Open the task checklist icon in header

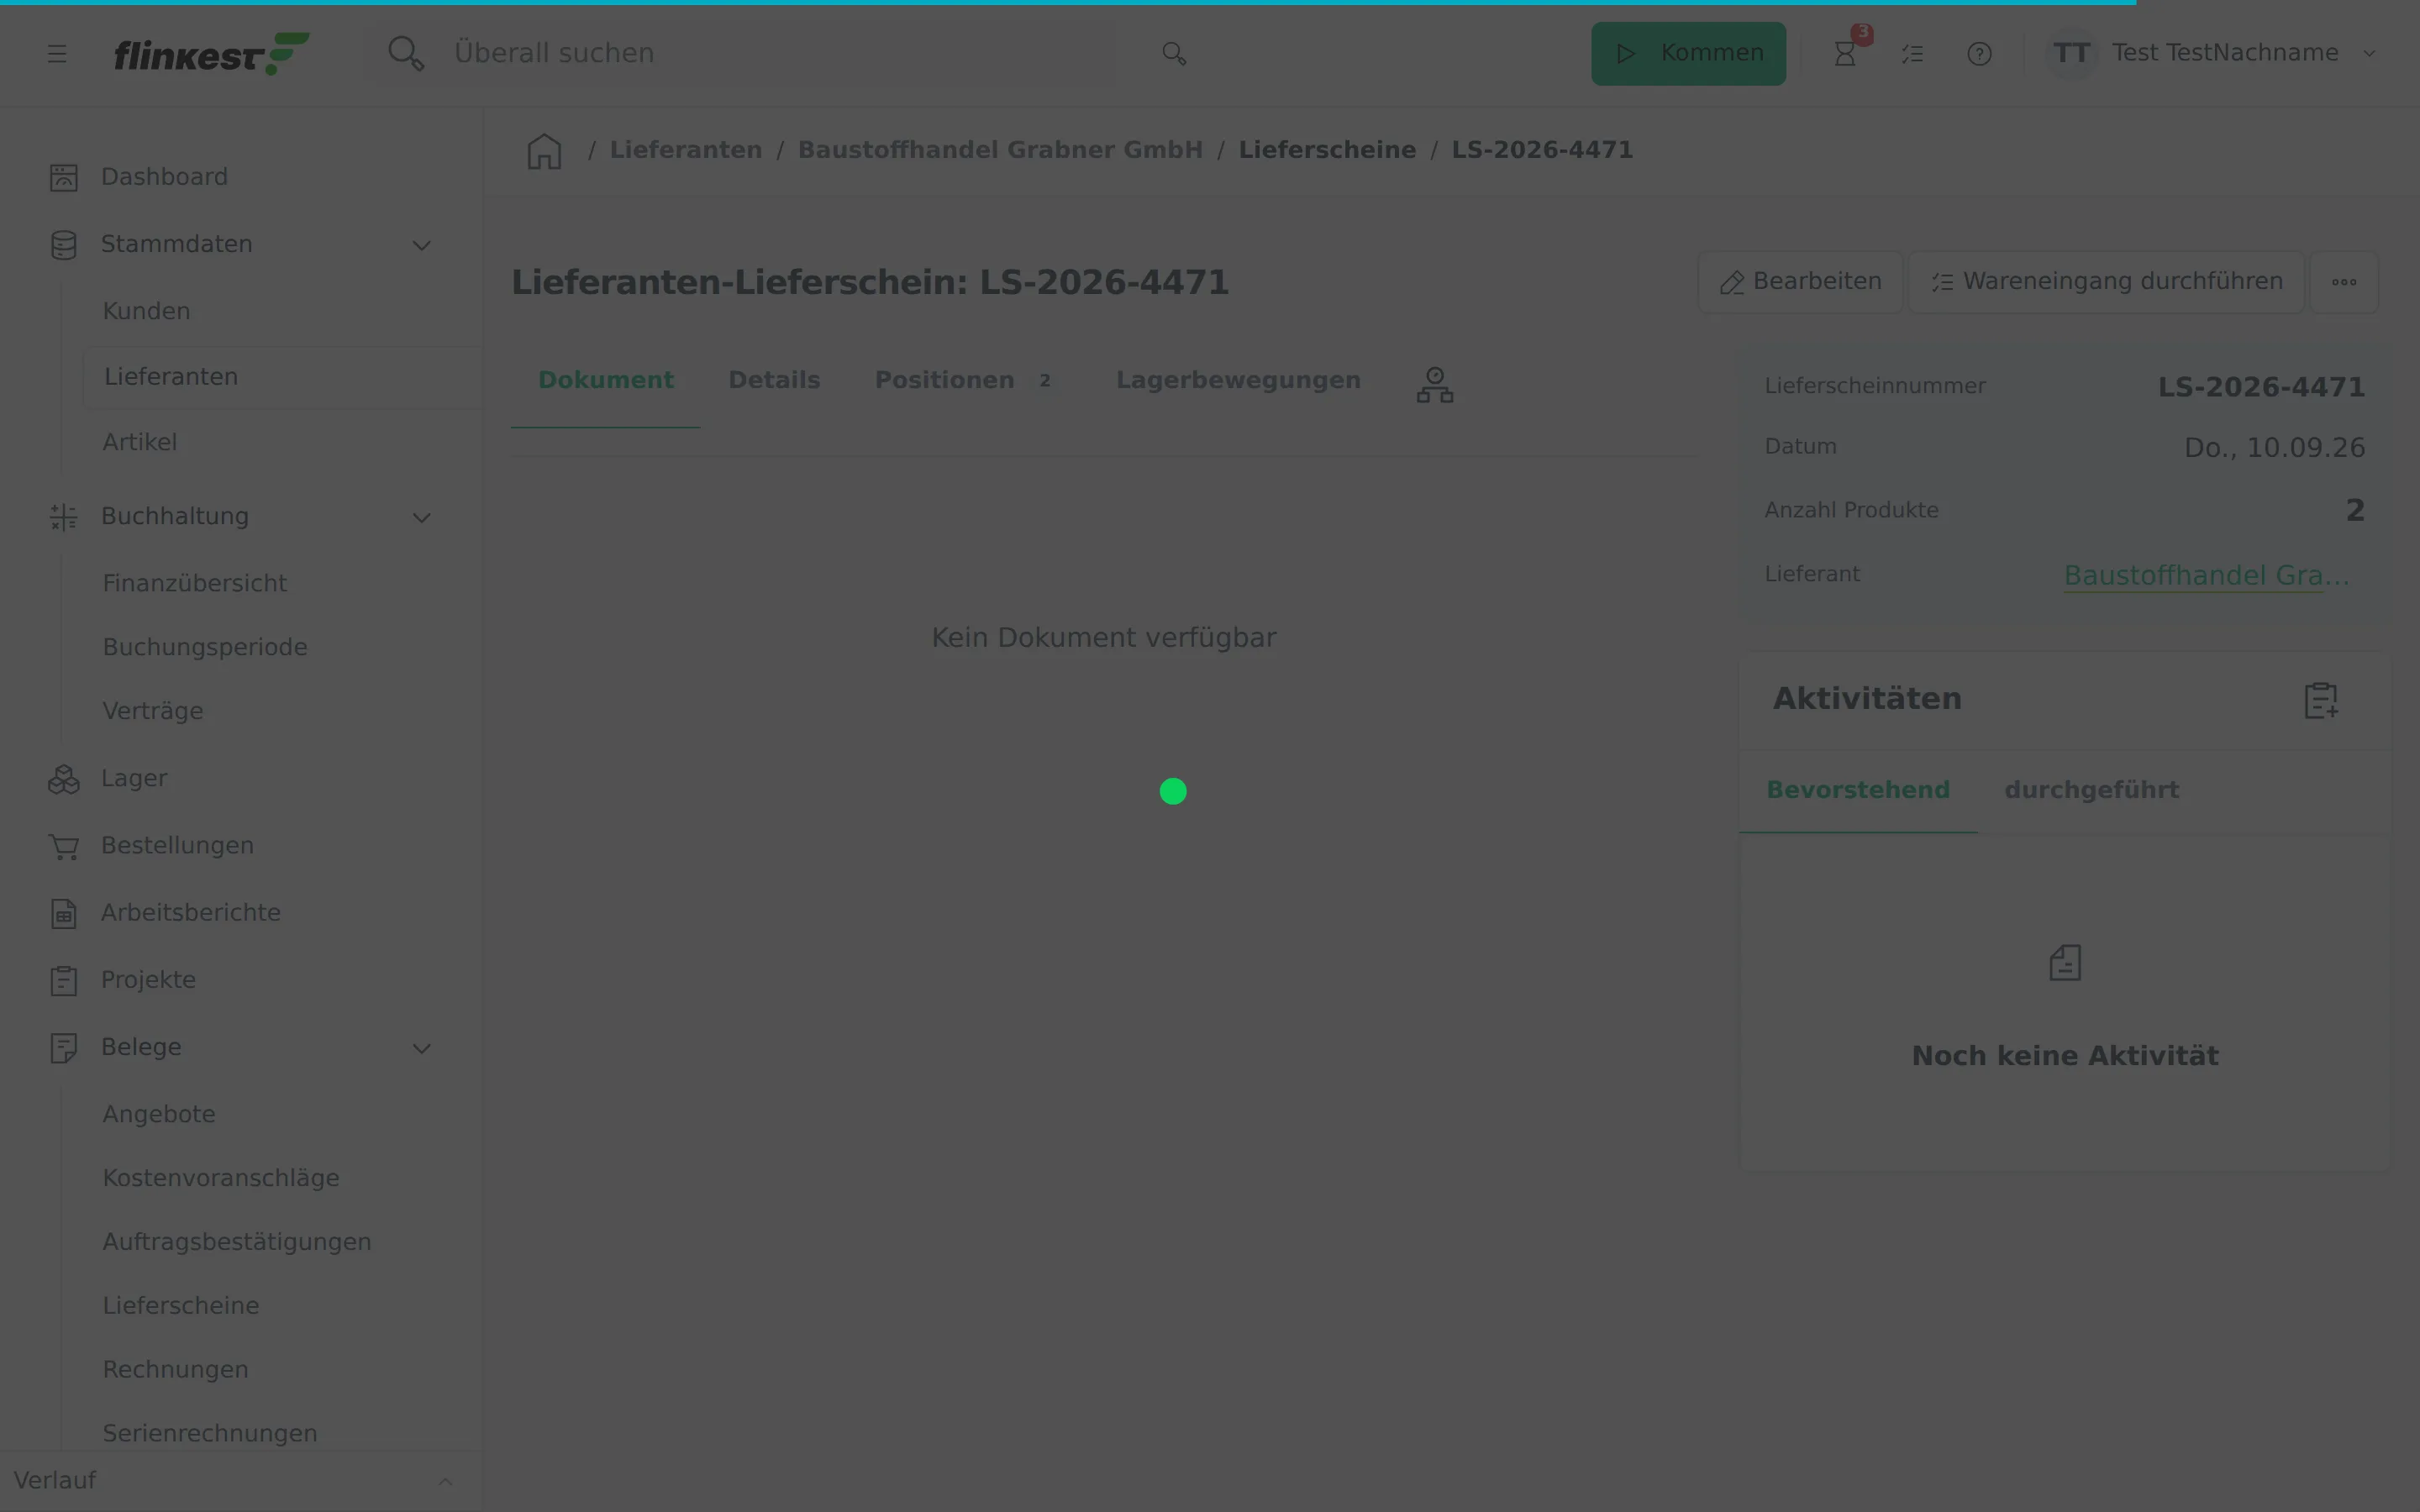tap(1912, 53)
